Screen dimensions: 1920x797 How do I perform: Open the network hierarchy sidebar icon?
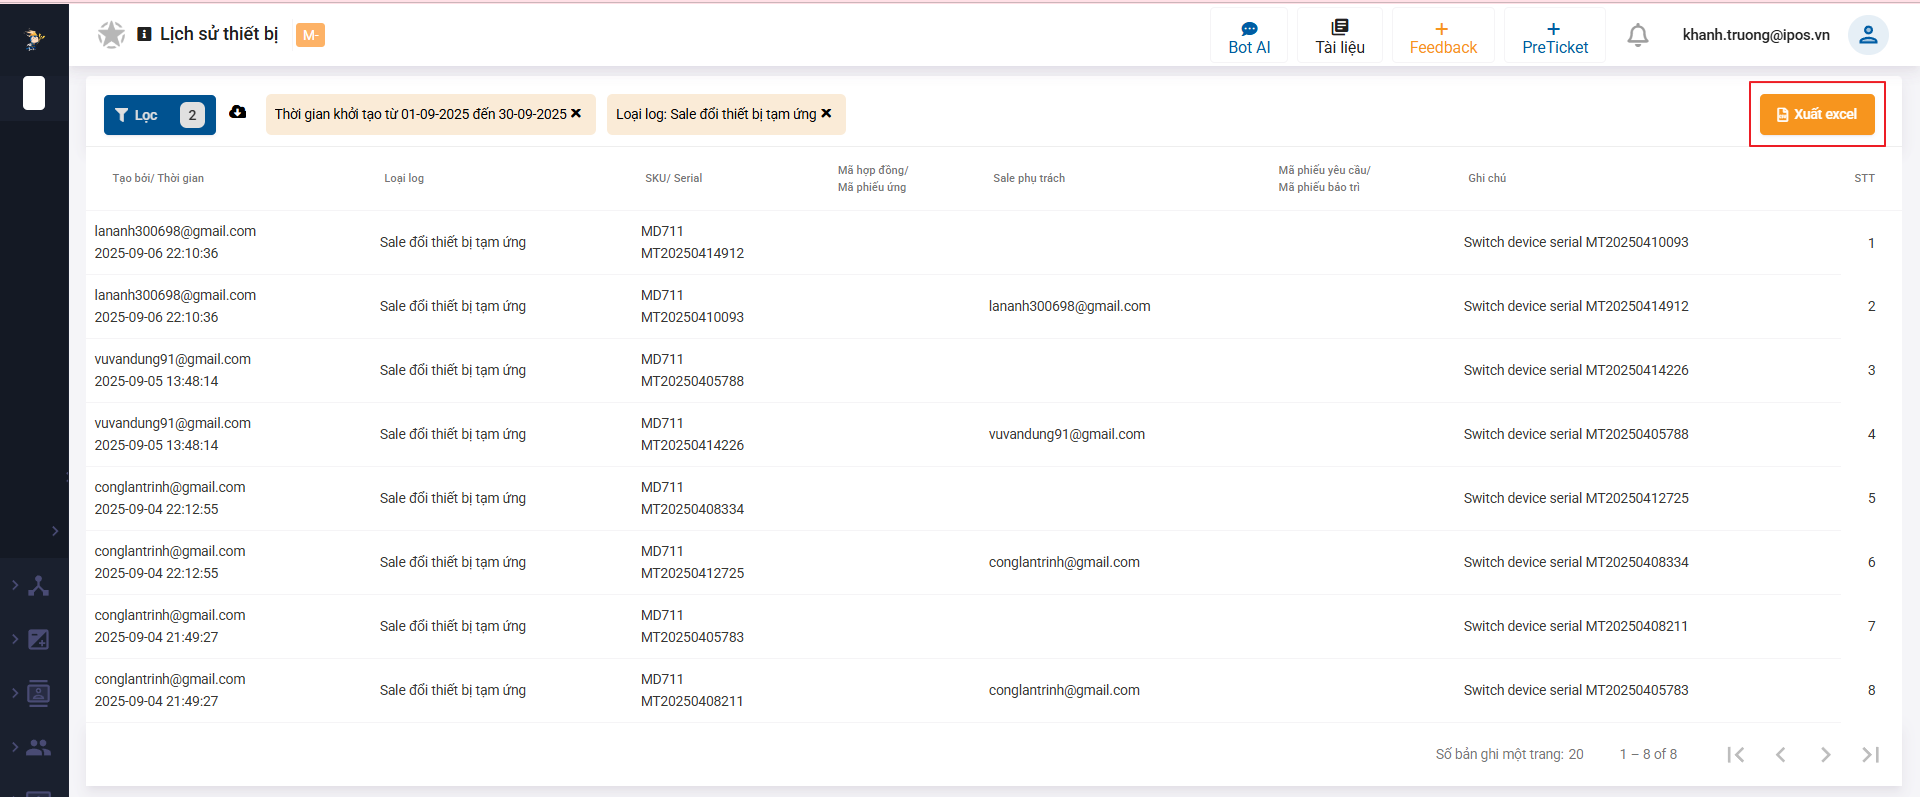tap(39, 586)
